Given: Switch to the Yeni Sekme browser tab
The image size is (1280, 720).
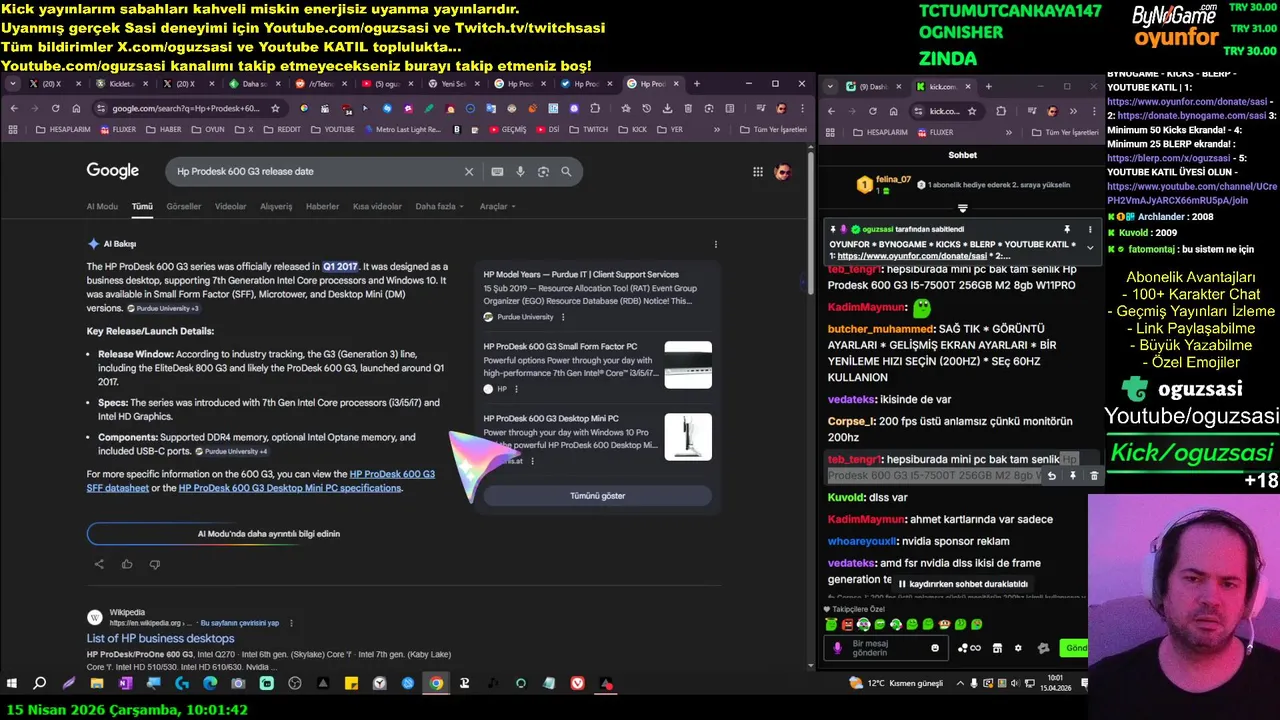Looking at the screenshot, I should pyautogui.click(x=452, y=84).
